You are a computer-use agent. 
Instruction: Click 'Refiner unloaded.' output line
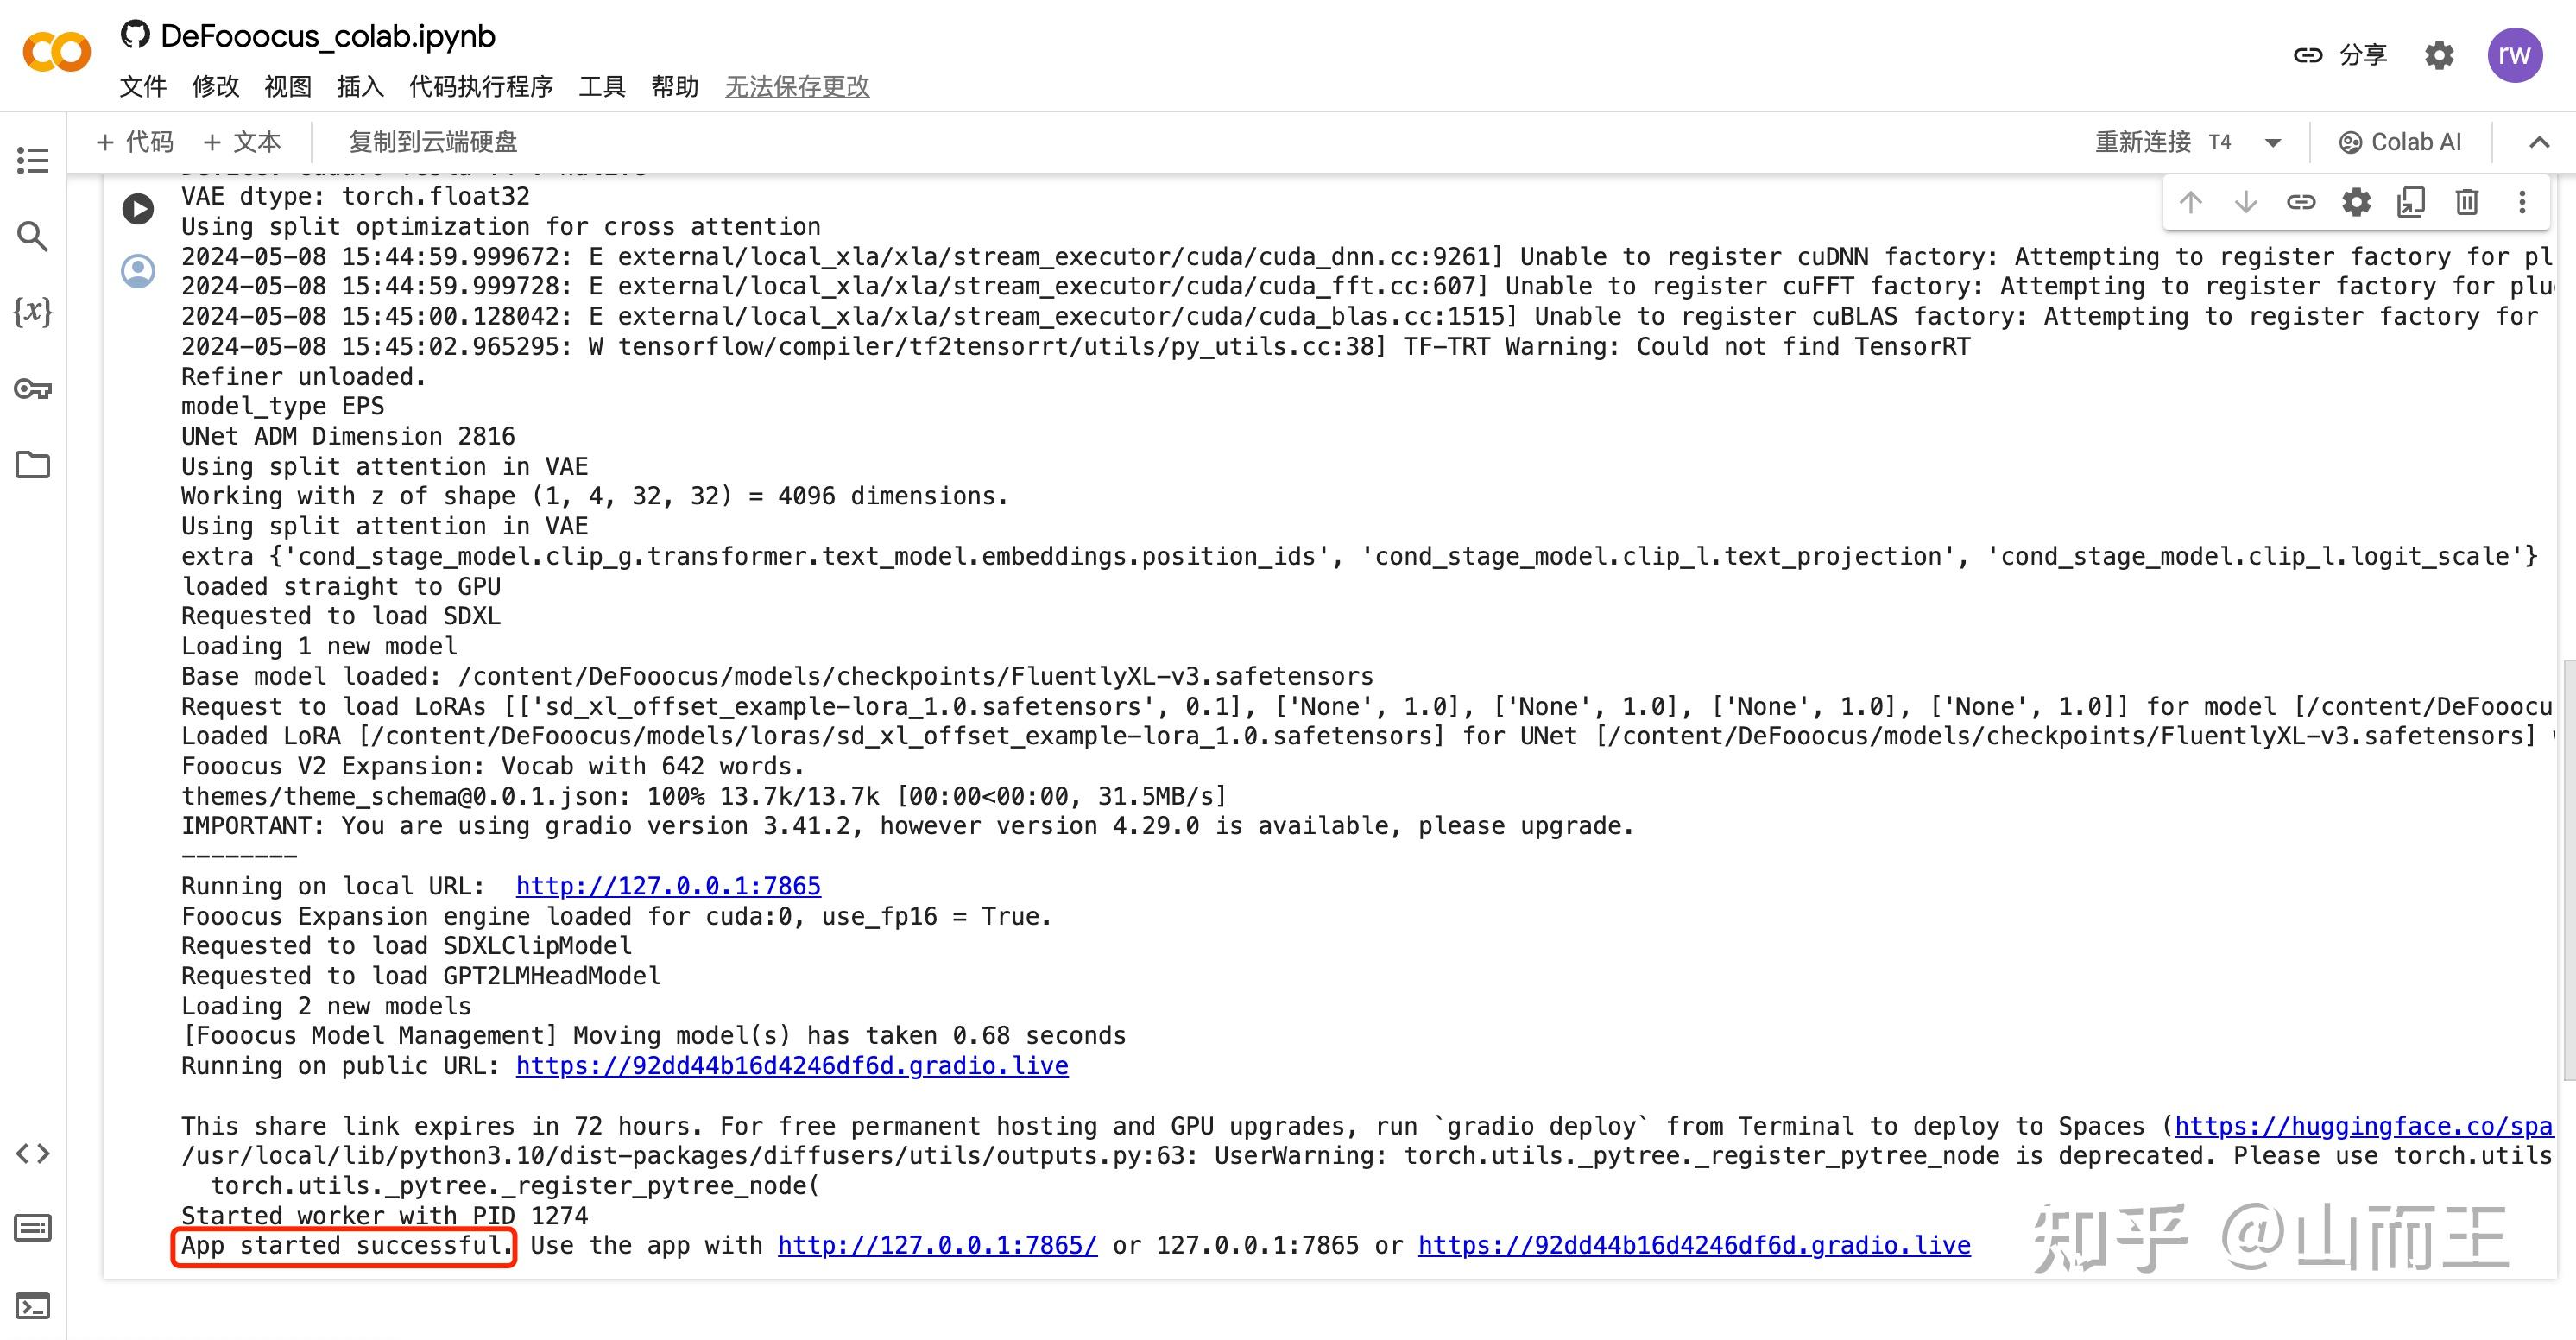point(304,377)
